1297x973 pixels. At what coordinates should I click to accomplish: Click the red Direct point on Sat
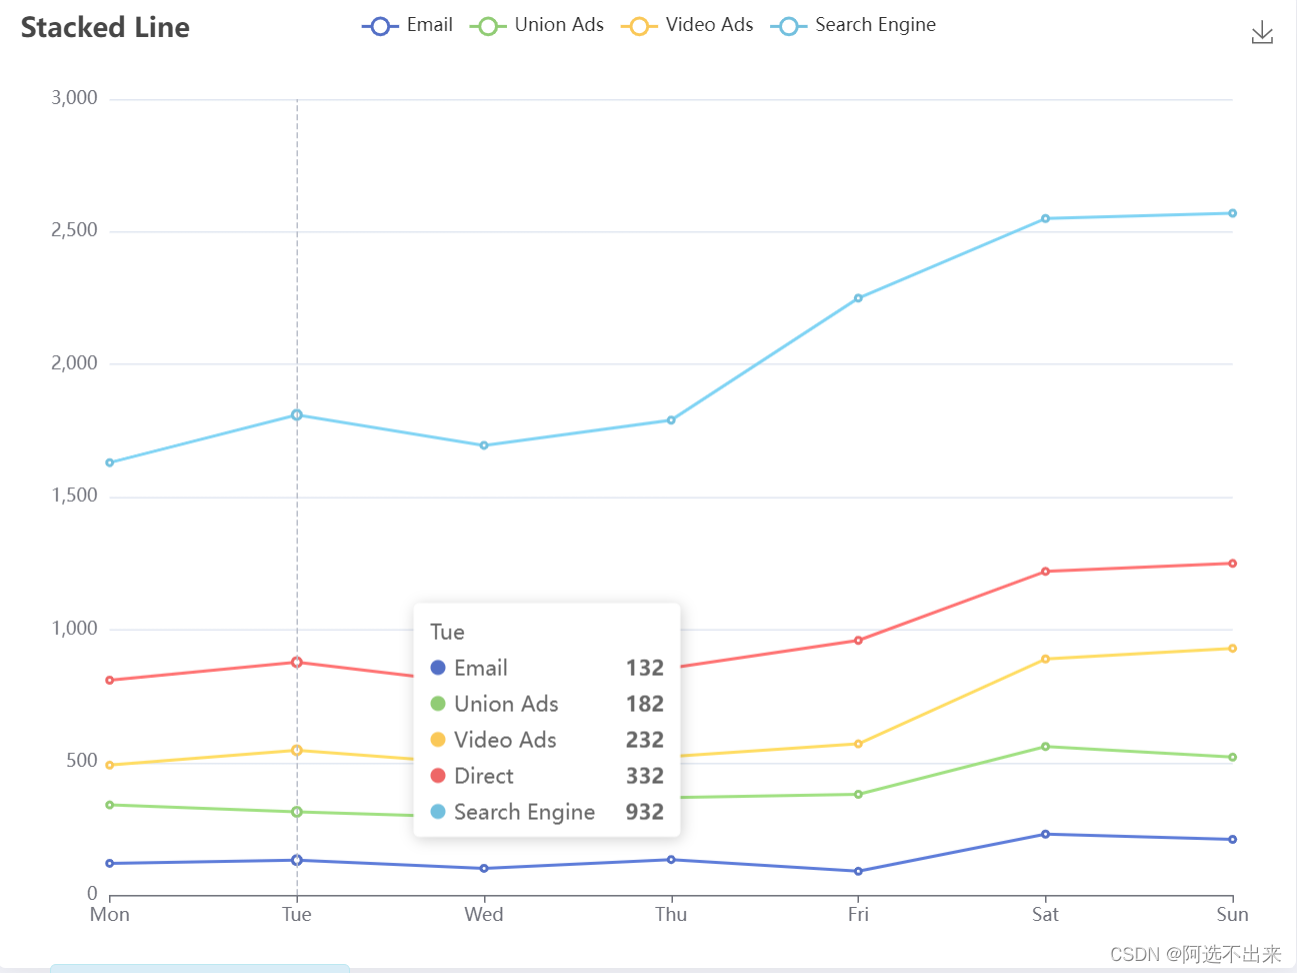1045,571
